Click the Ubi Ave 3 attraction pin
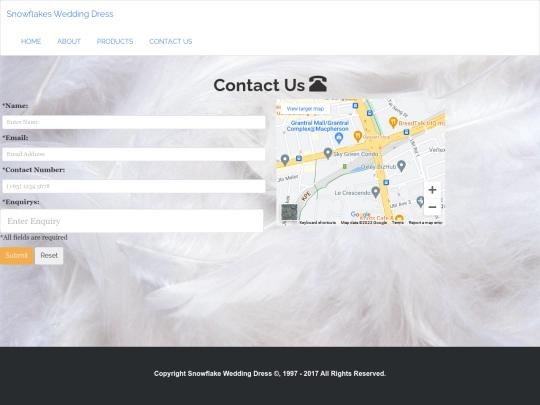This screenshot has width=540, height=405. click(x=420, y=201)
